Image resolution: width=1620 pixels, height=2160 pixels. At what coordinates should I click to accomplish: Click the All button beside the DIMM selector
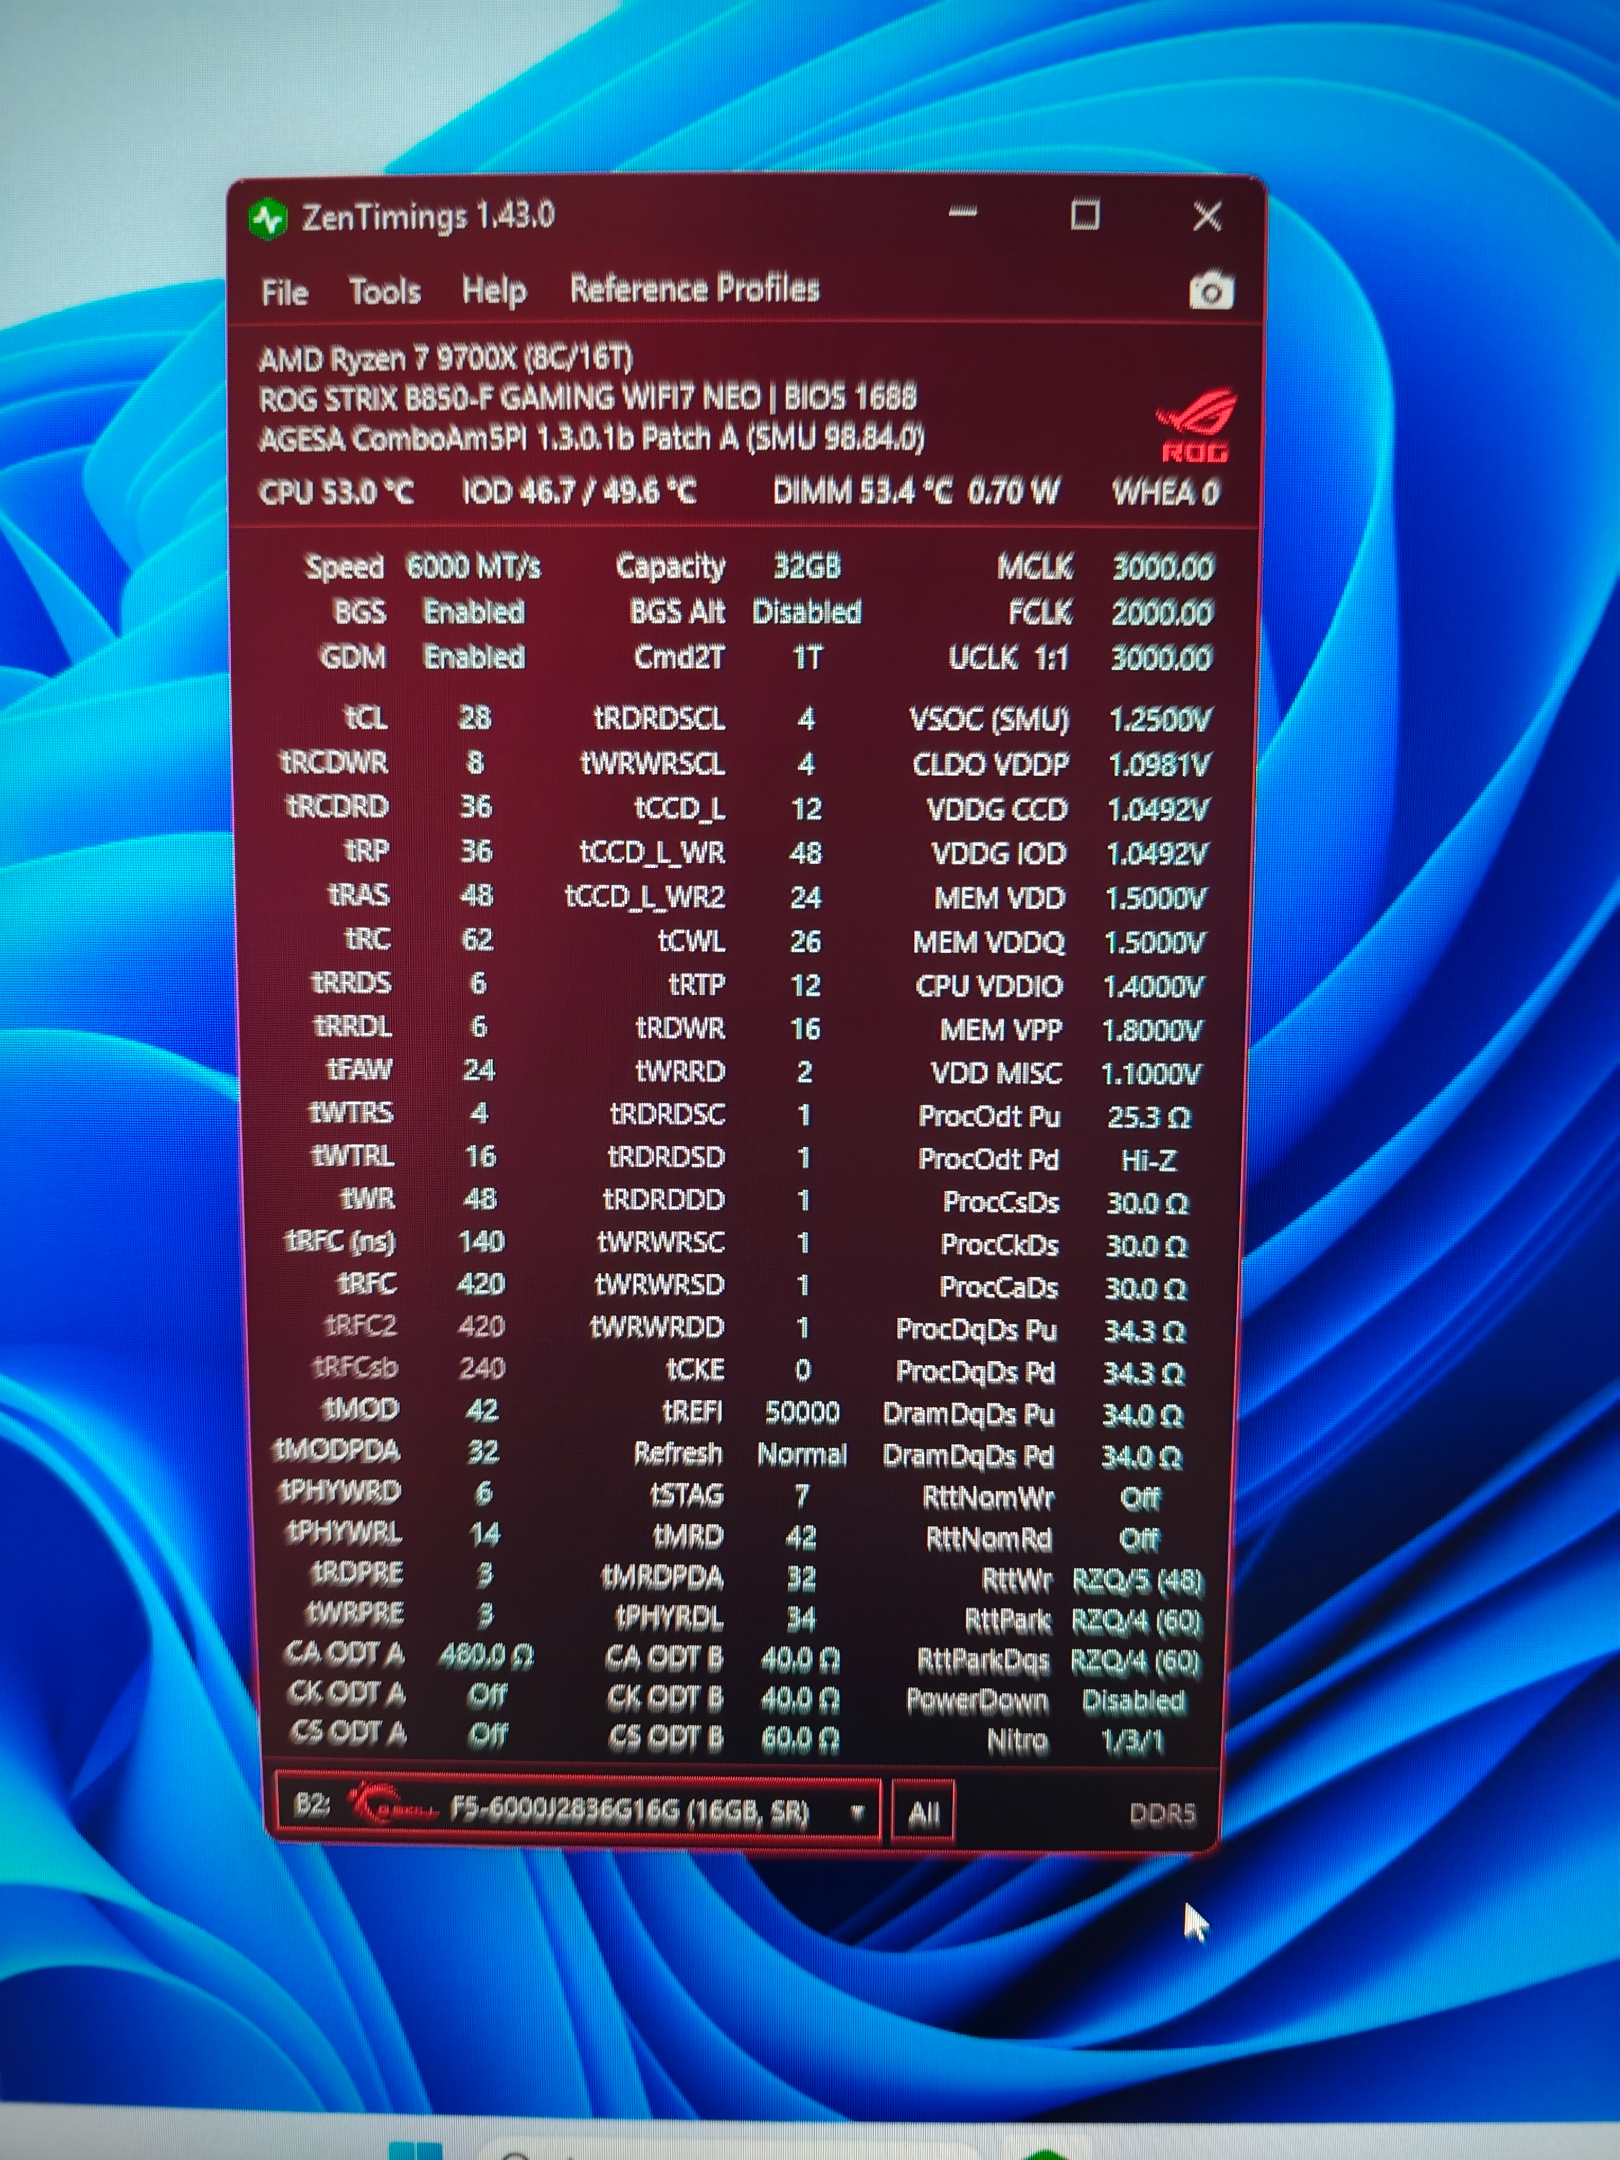click(x=923, y=1812)
